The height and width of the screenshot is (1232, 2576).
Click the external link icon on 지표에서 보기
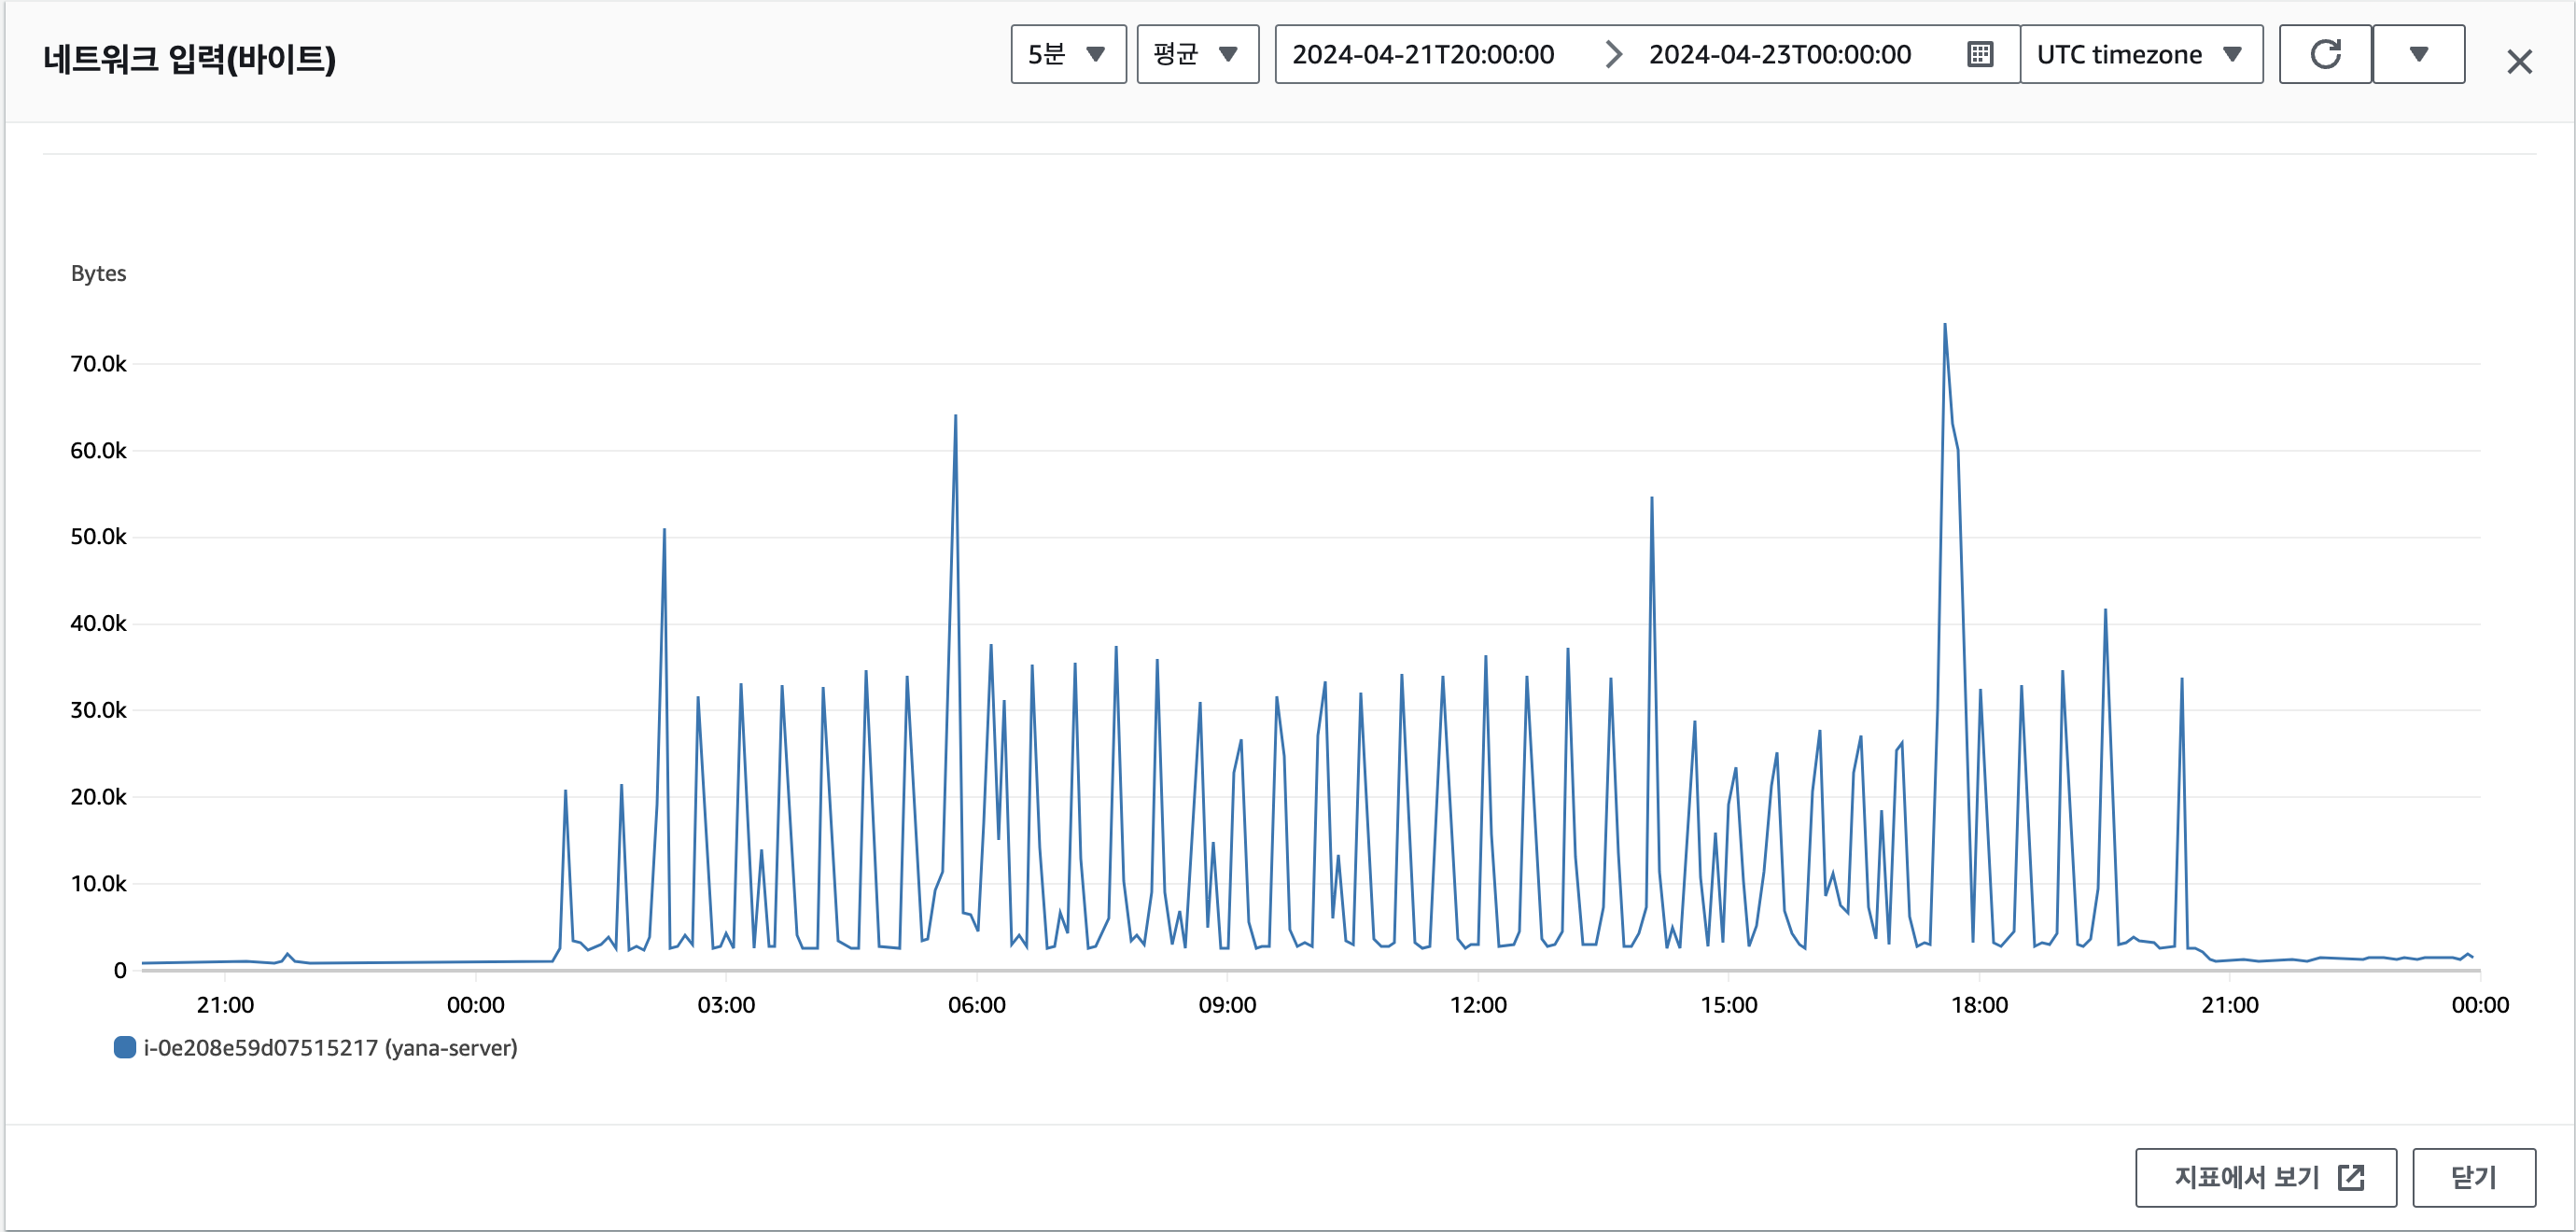click(x=2351, y=1177)
